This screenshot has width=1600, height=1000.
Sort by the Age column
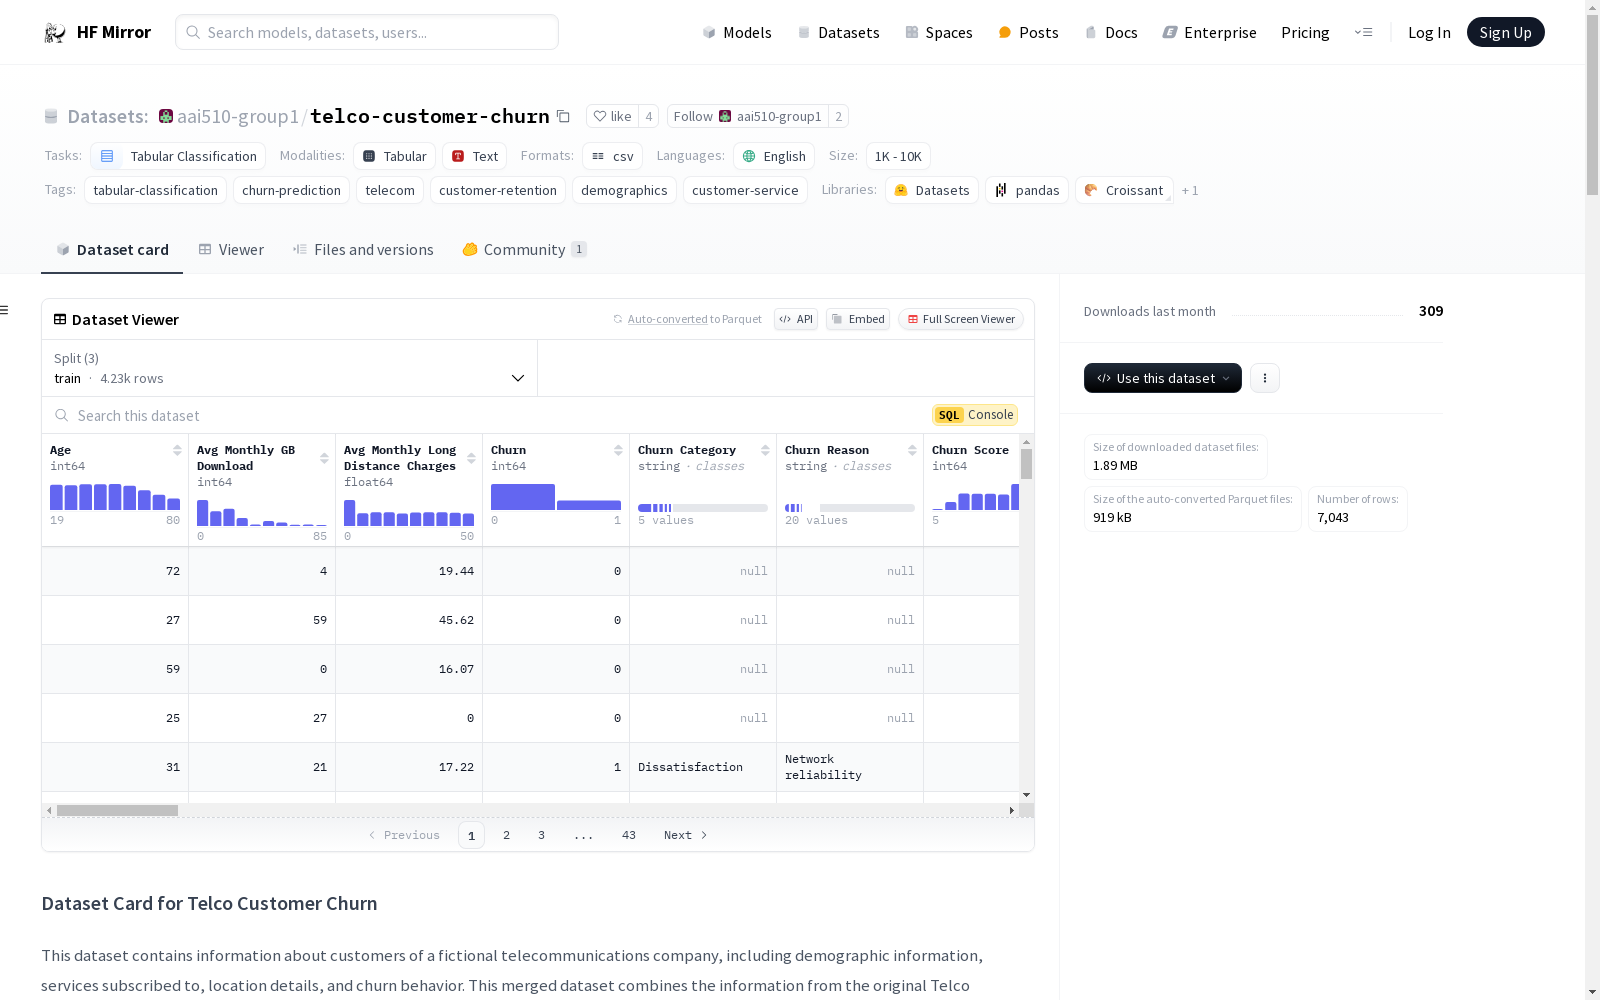coord(177,450)
